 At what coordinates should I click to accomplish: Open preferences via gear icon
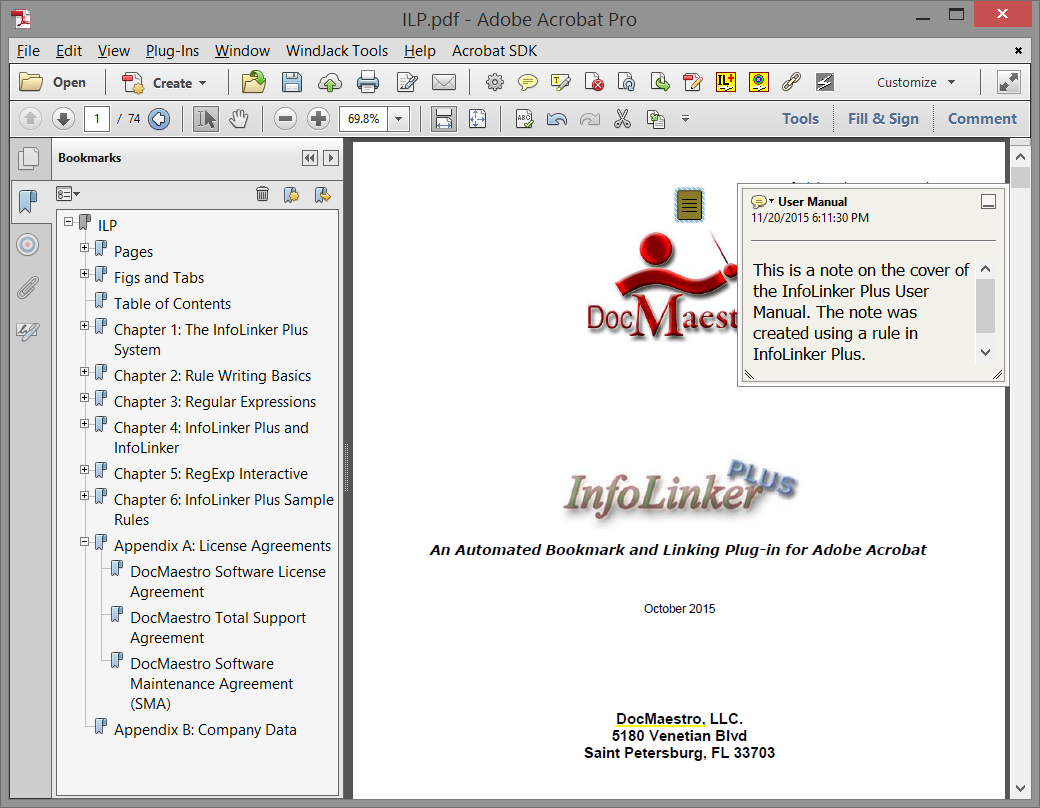[x=494, y=82]
